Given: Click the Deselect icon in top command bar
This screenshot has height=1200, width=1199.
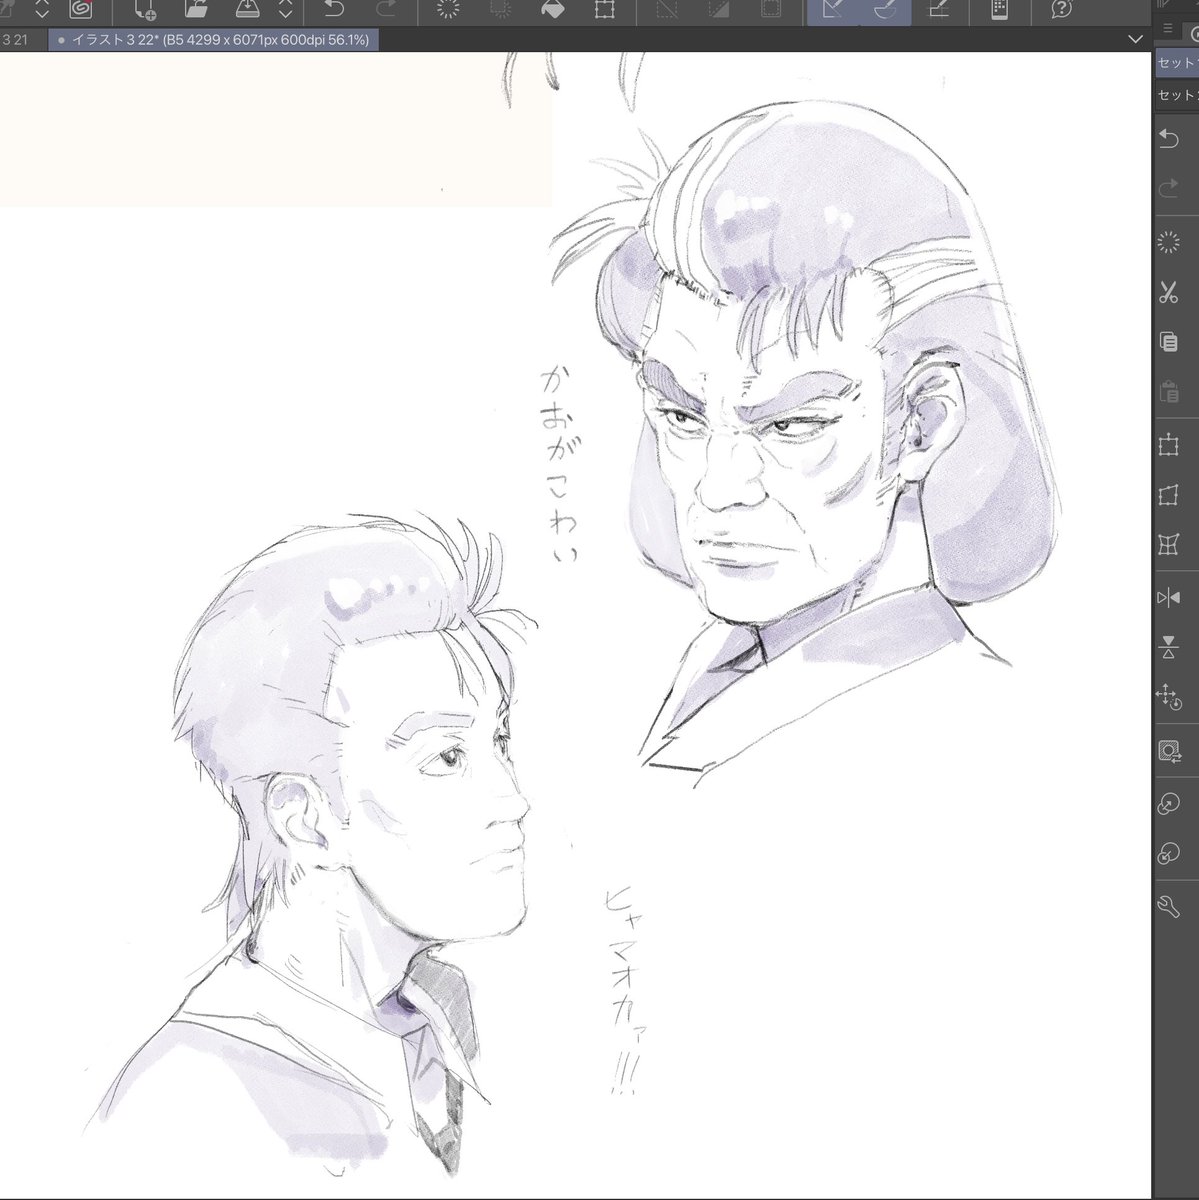Looking at the screenshot, I should tap(666, 10).
